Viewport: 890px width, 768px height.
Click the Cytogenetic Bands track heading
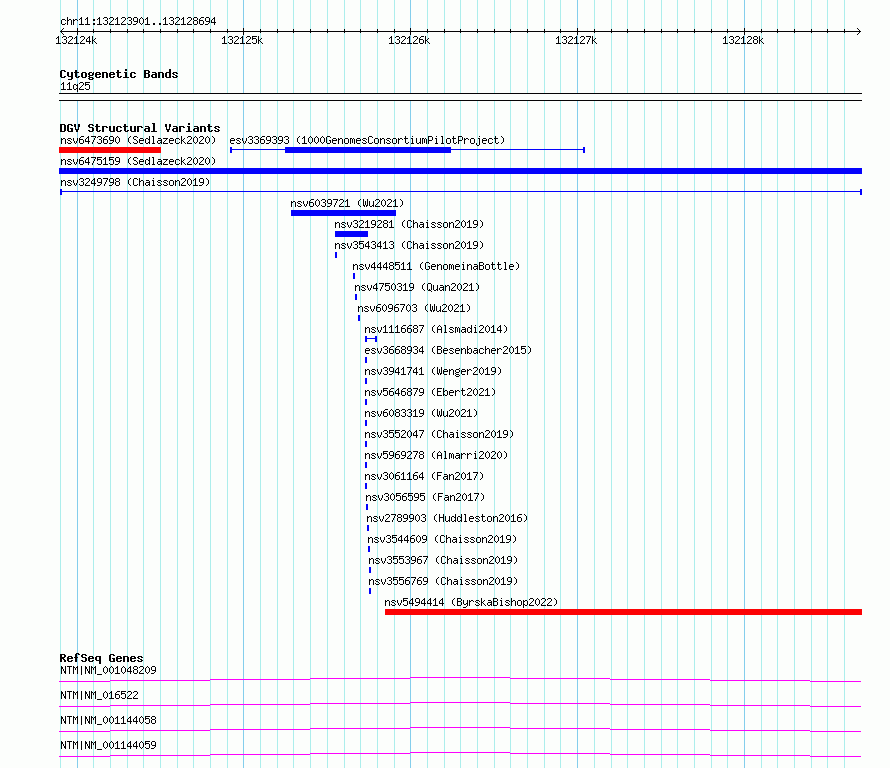(119, 74)
